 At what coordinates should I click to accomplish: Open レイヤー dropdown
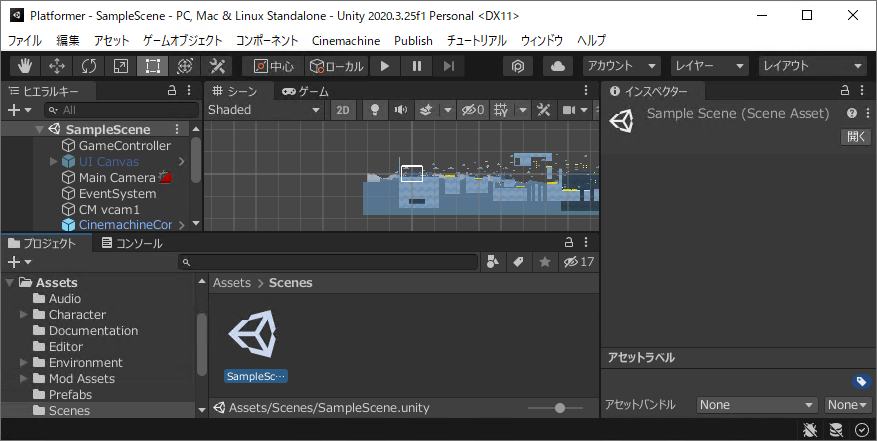coord(709,66)
